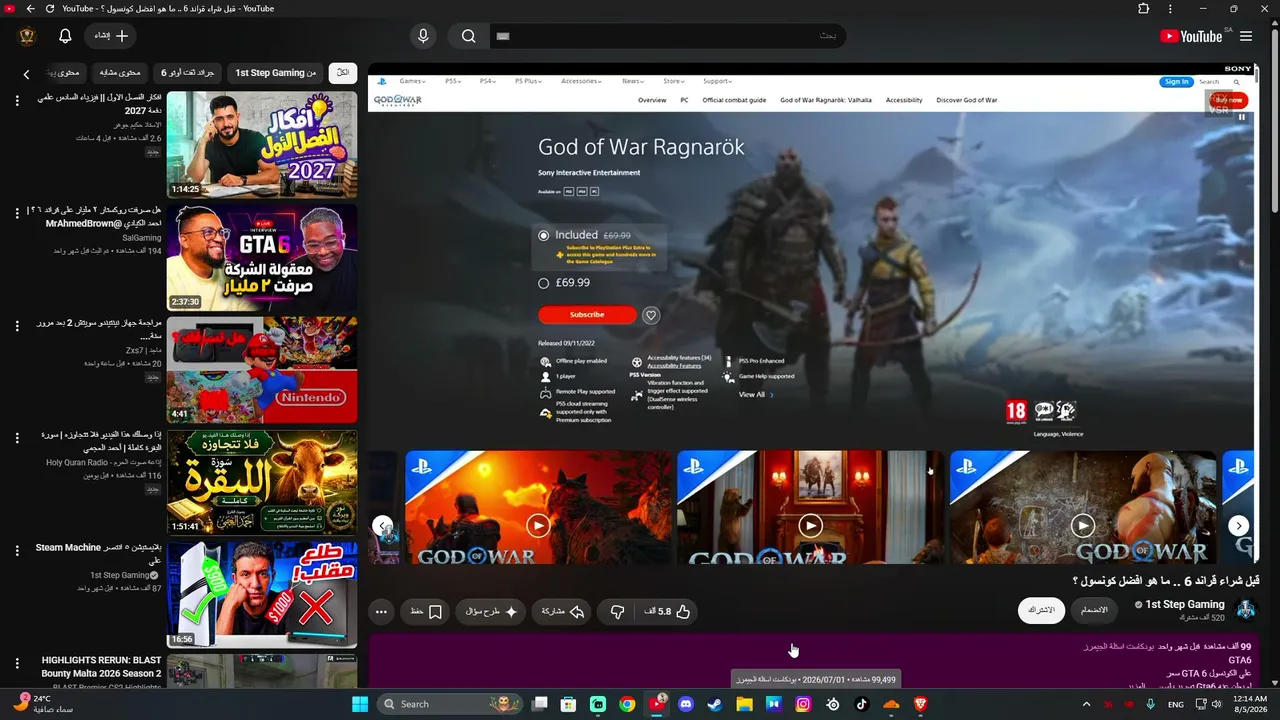Select the 'من 1st Step Gaming' chip
The height and width of the screenshot is (720, 1280).
276,73
